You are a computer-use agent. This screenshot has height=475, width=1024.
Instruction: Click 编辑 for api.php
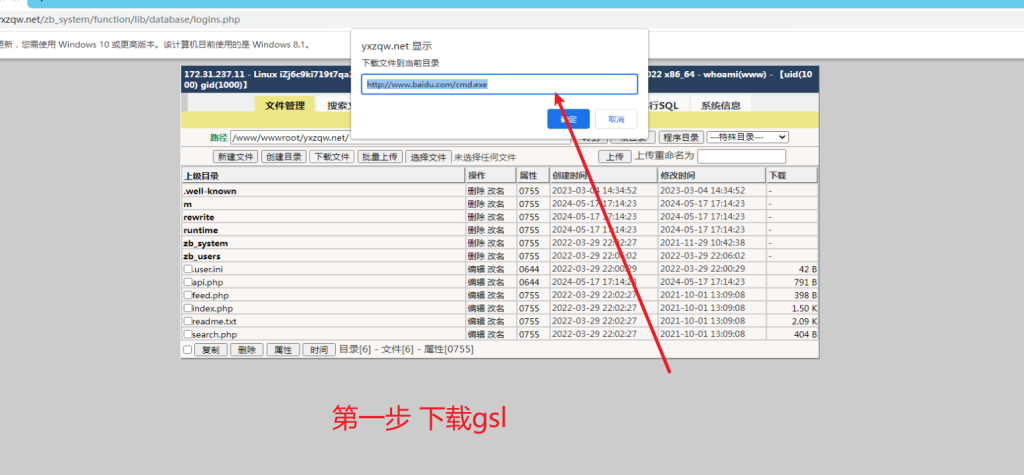[476, 283]
